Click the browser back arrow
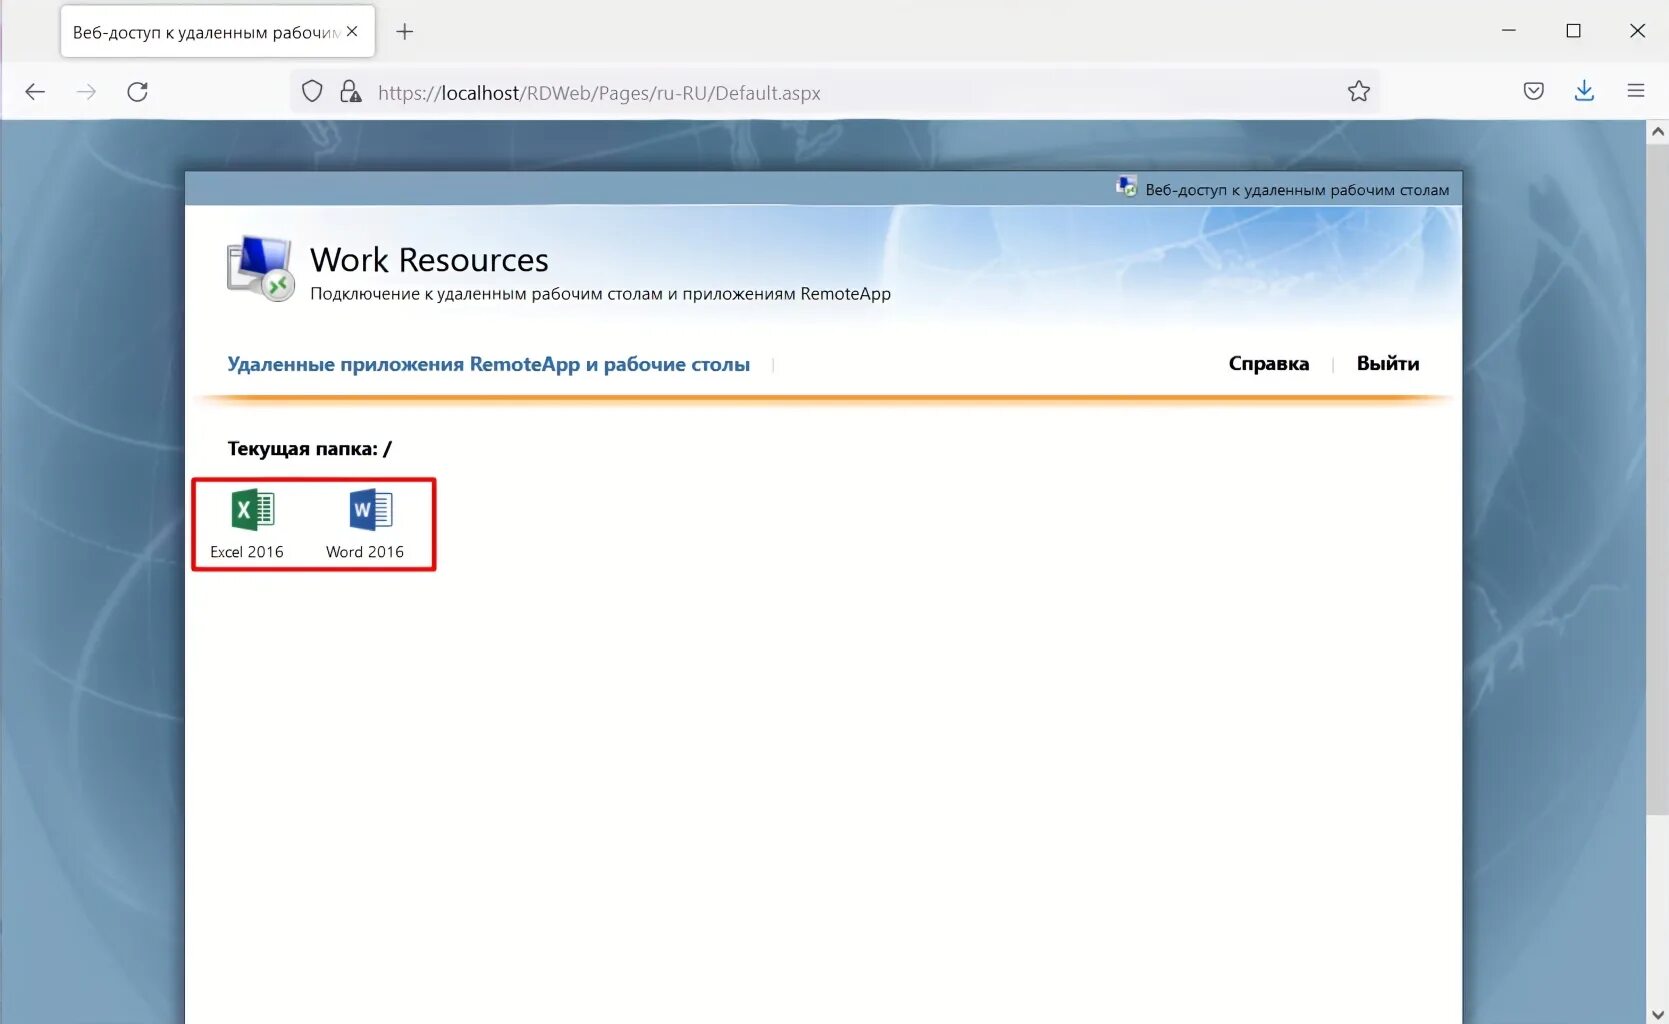Image resolution: width=1669 pixels, height=1024 pixels. click(35, 92)
